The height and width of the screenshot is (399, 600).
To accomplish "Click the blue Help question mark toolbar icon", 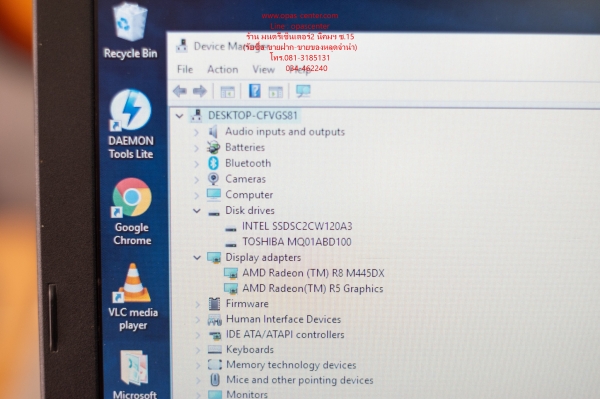I will click(x=254, y=91).
